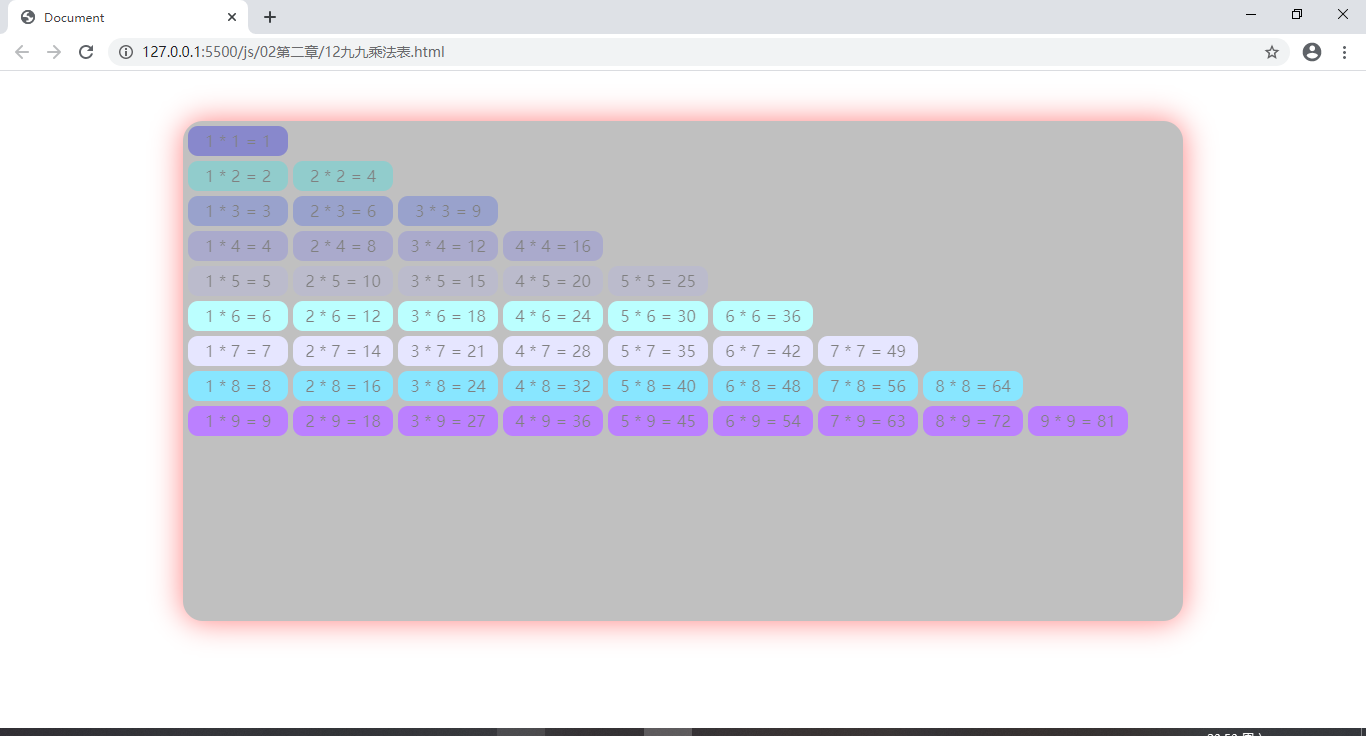Click the cell "4 * 8 = 32"

point(553,386)
